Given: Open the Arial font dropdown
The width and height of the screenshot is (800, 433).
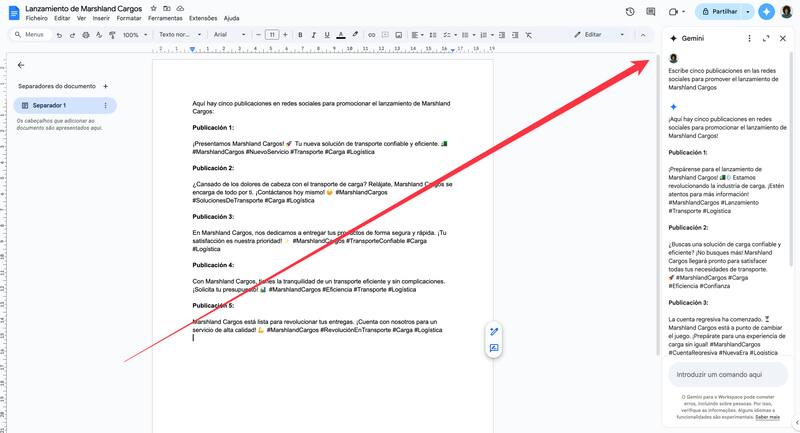Looking at the screenshot, I should tap(229, 34).
